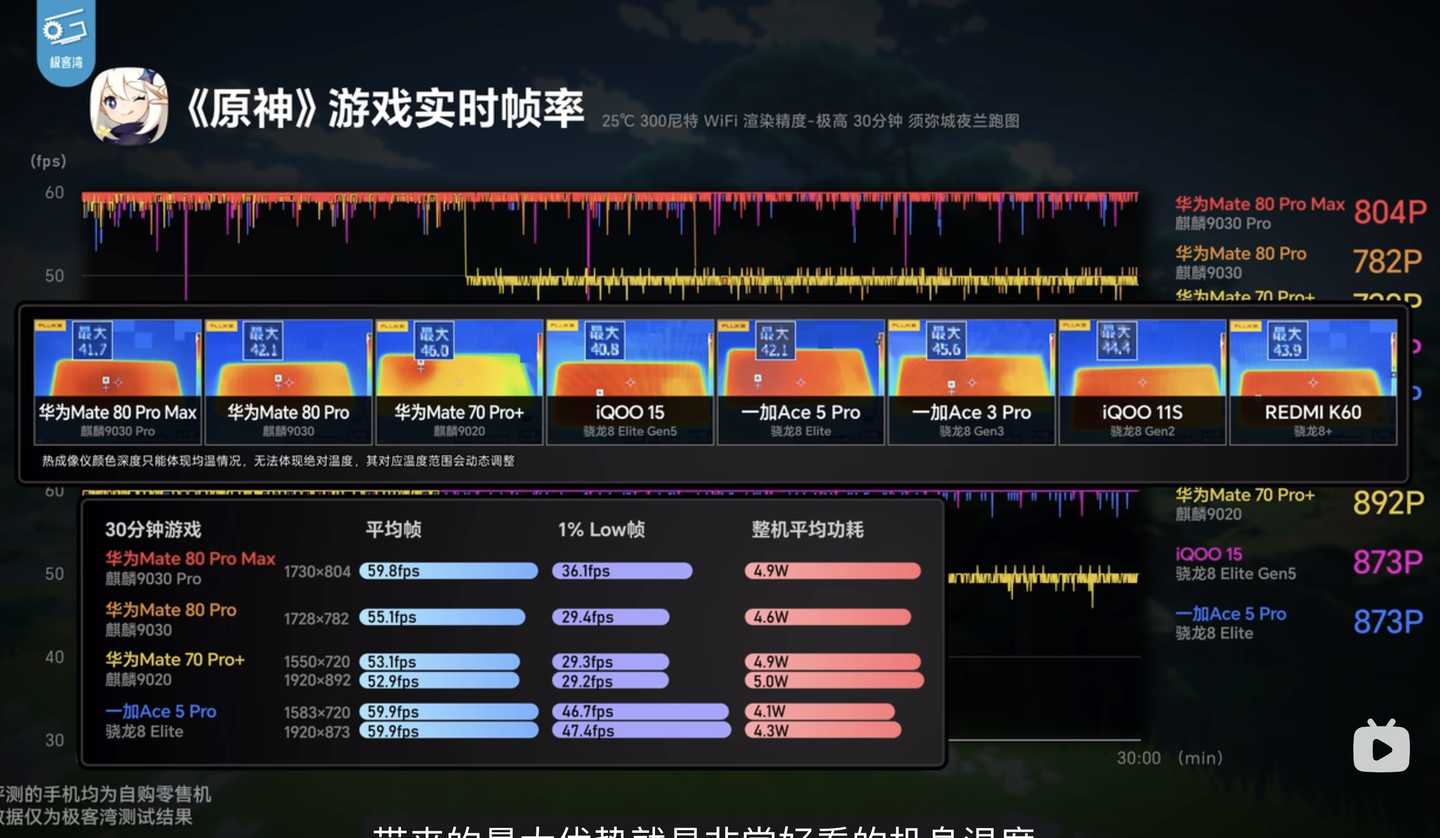Click the 最大 40.8 temperature label
The height and width of the screenshot is (838, 1440).
coord(604,342)
